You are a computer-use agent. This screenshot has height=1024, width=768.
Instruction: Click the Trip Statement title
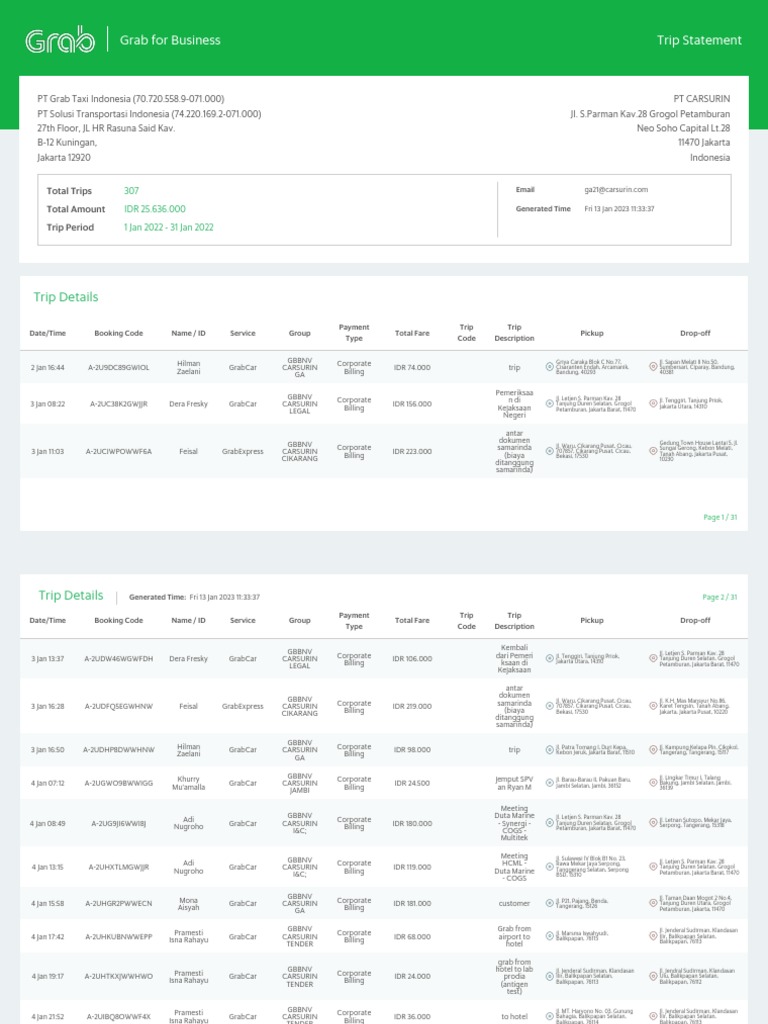click(699, 40)
